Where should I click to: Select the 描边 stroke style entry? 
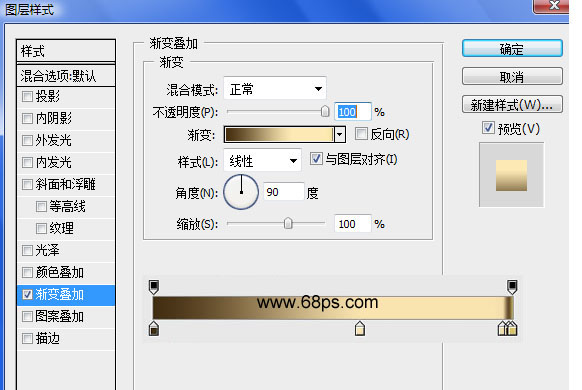click(66, 338)
